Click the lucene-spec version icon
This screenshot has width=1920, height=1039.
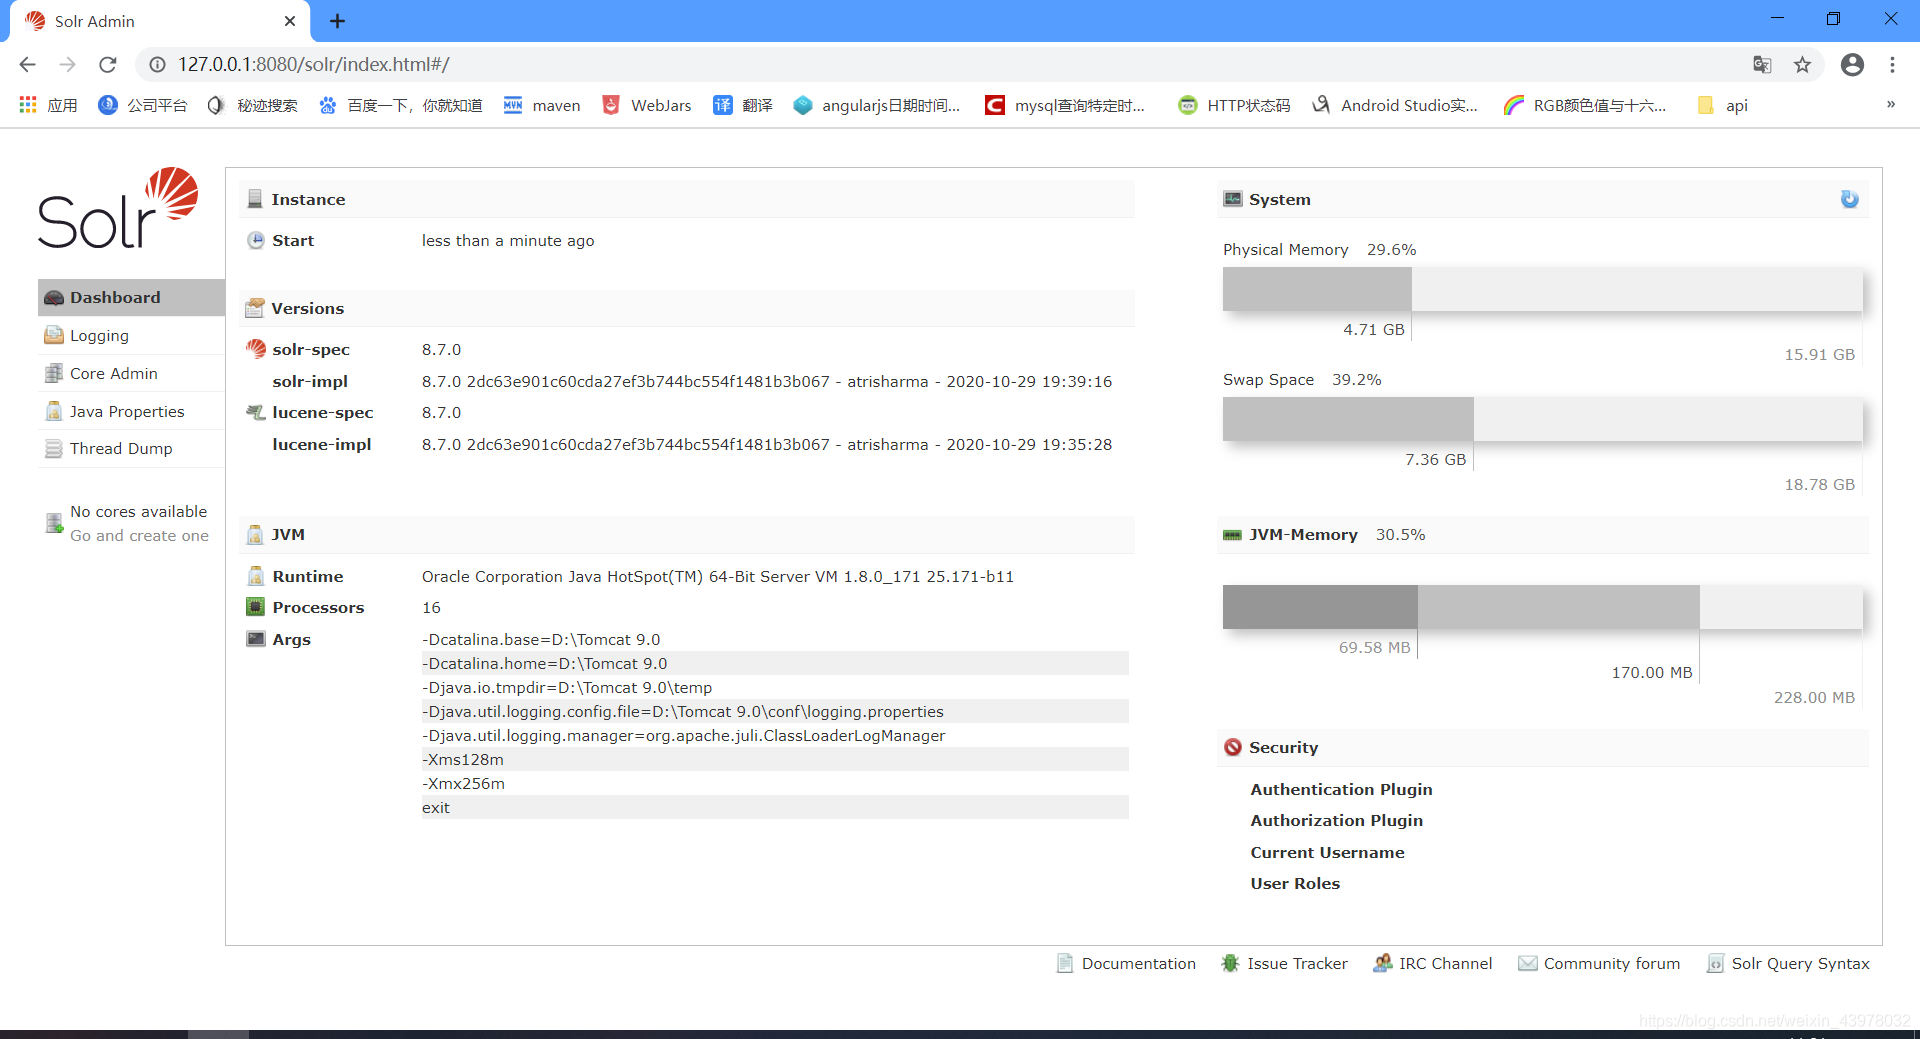(256, 412)
